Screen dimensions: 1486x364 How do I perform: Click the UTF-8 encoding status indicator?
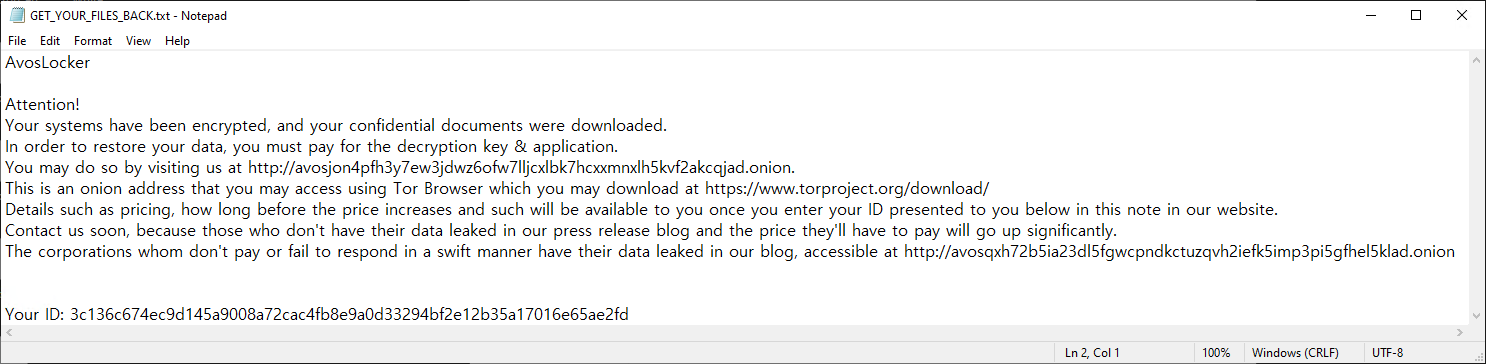click(1389, 353)
